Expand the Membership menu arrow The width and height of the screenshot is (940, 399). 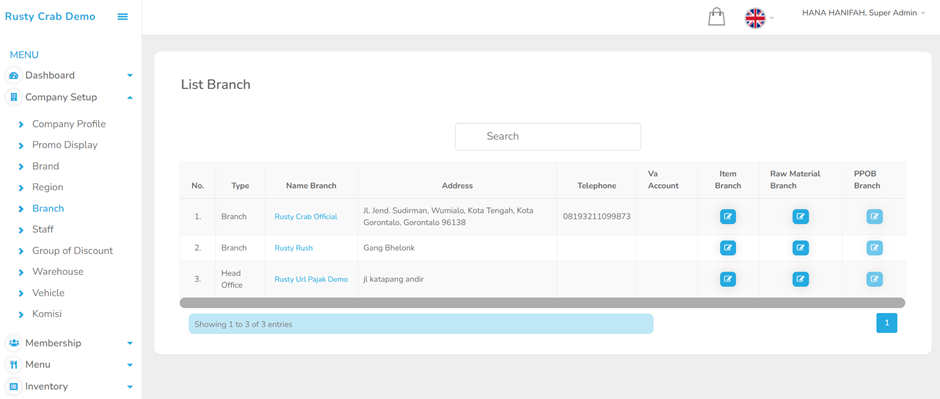pyautogui.click(x=129, y=343)
